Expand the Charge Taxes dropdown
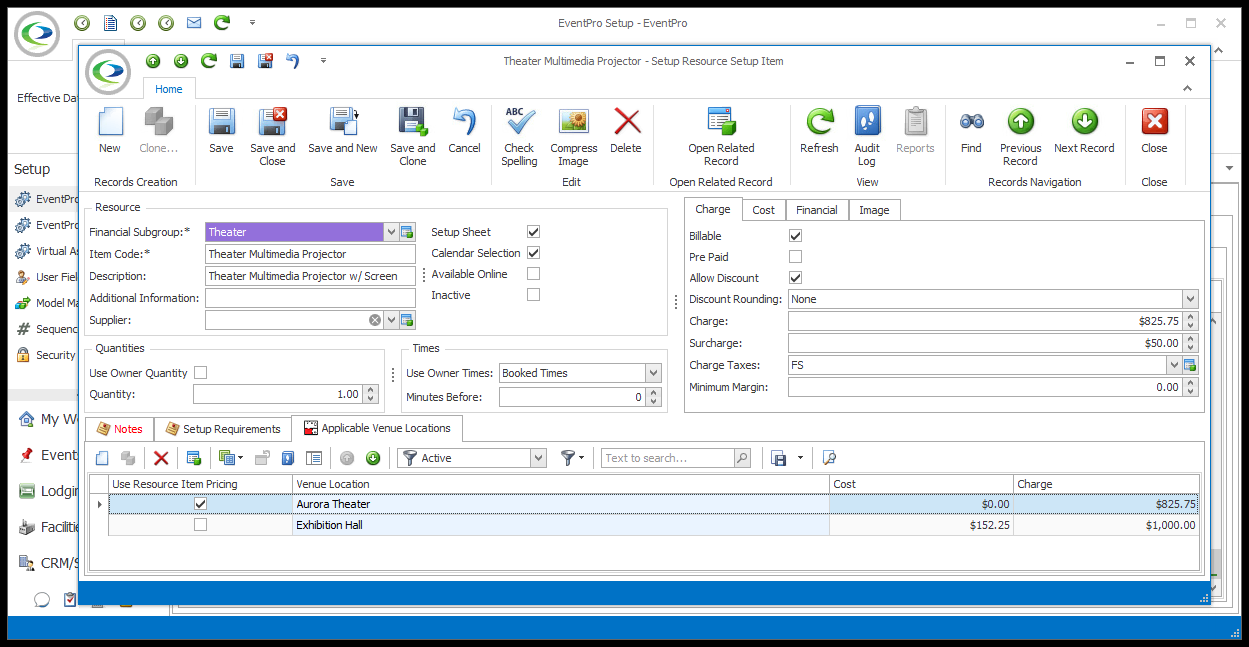 point(1174,365)
